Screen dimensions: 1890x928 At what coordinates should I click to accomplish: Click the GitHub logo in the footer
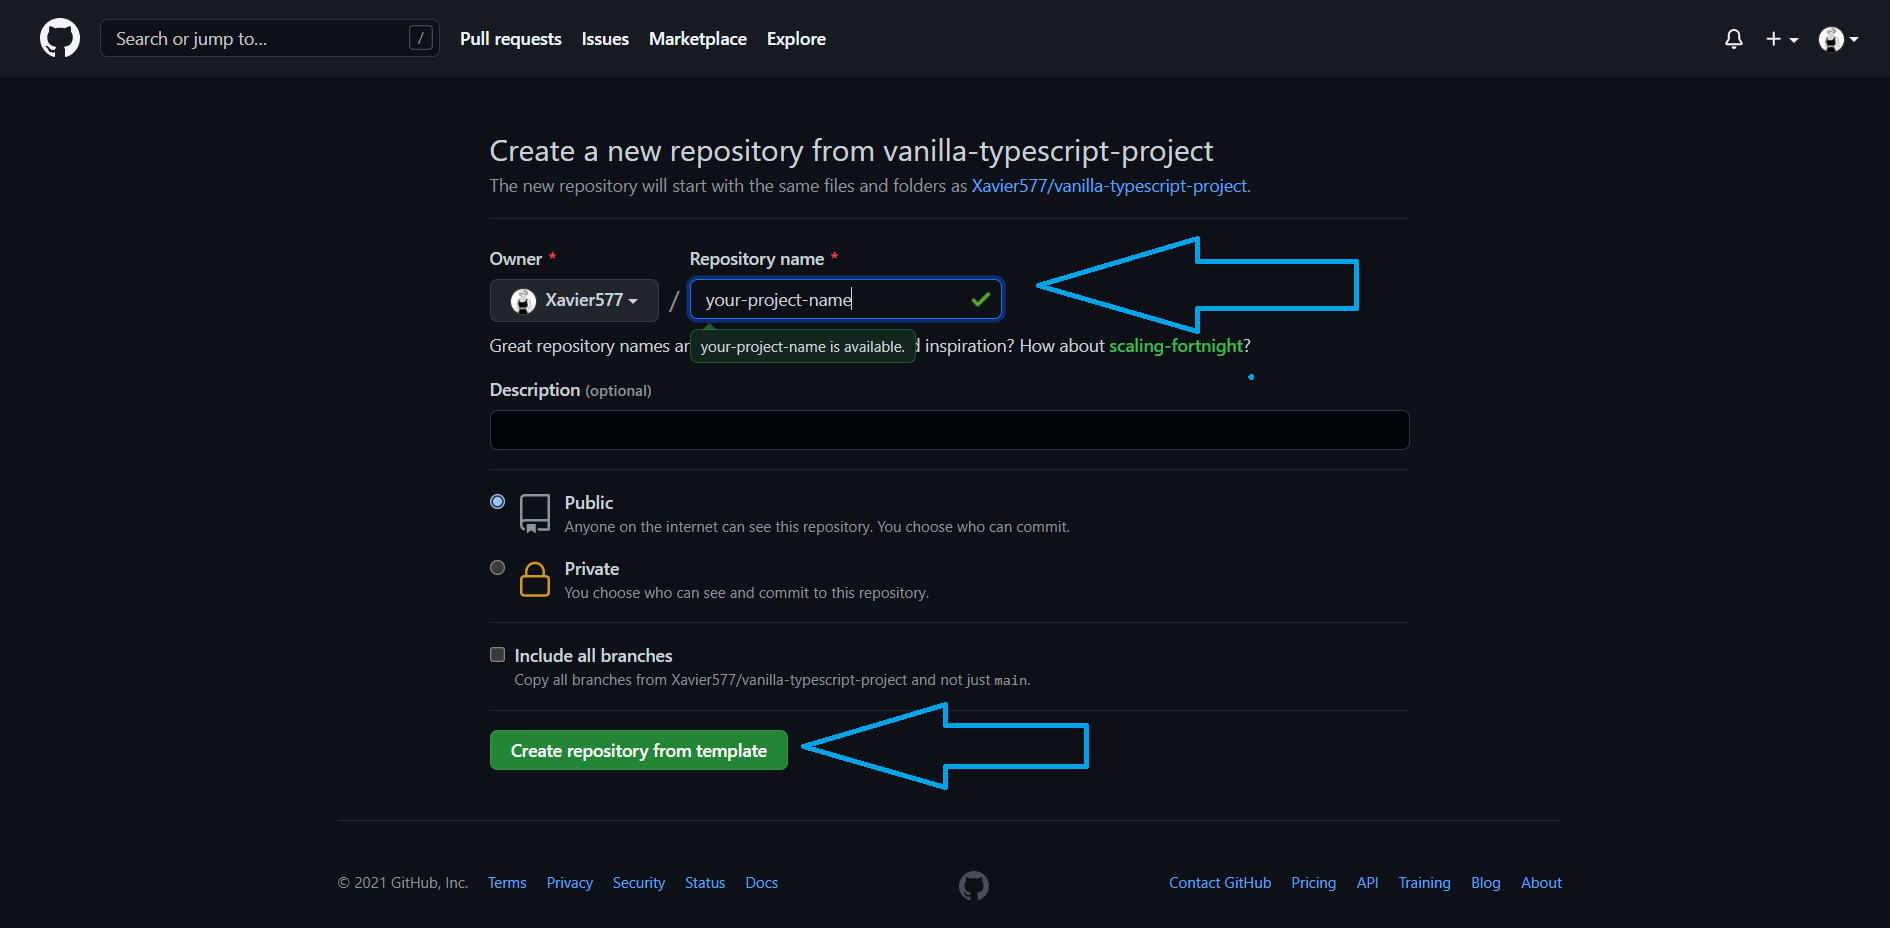click(973, 884)
